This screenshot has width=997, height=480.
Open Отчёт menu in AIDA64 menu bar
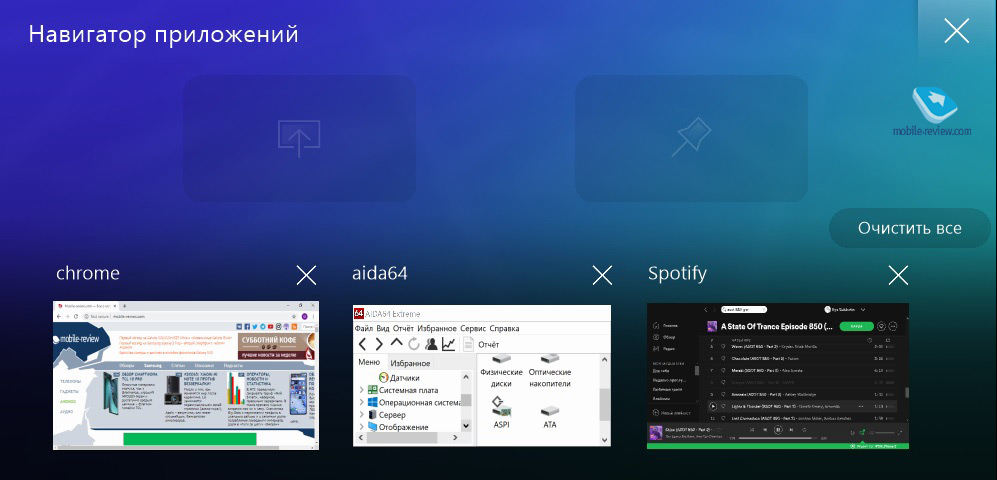point(404,329)
